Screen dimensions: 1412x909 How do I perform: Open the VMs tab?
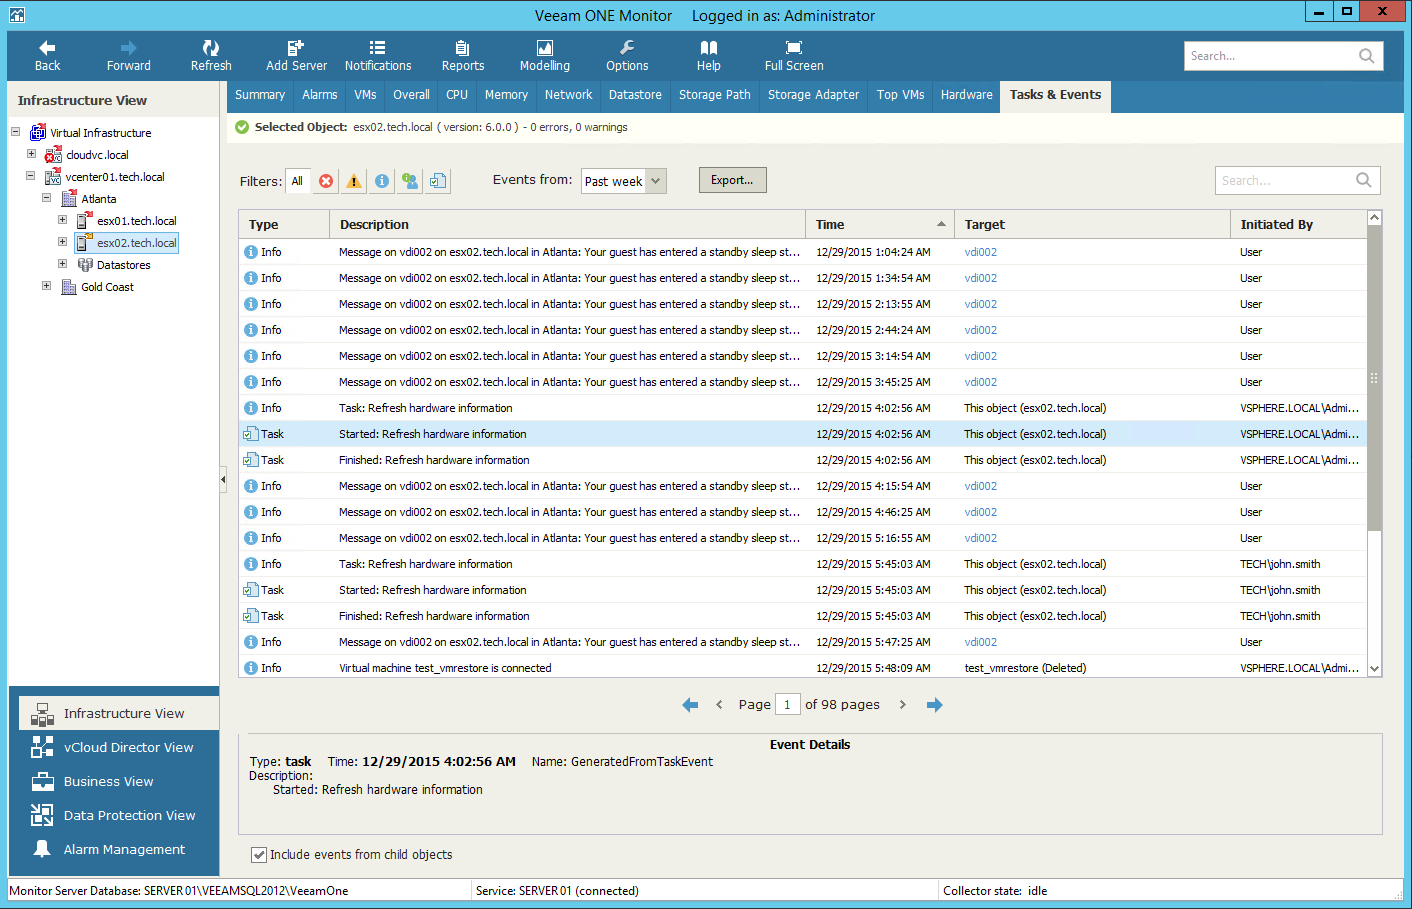[x=365, y=95]
